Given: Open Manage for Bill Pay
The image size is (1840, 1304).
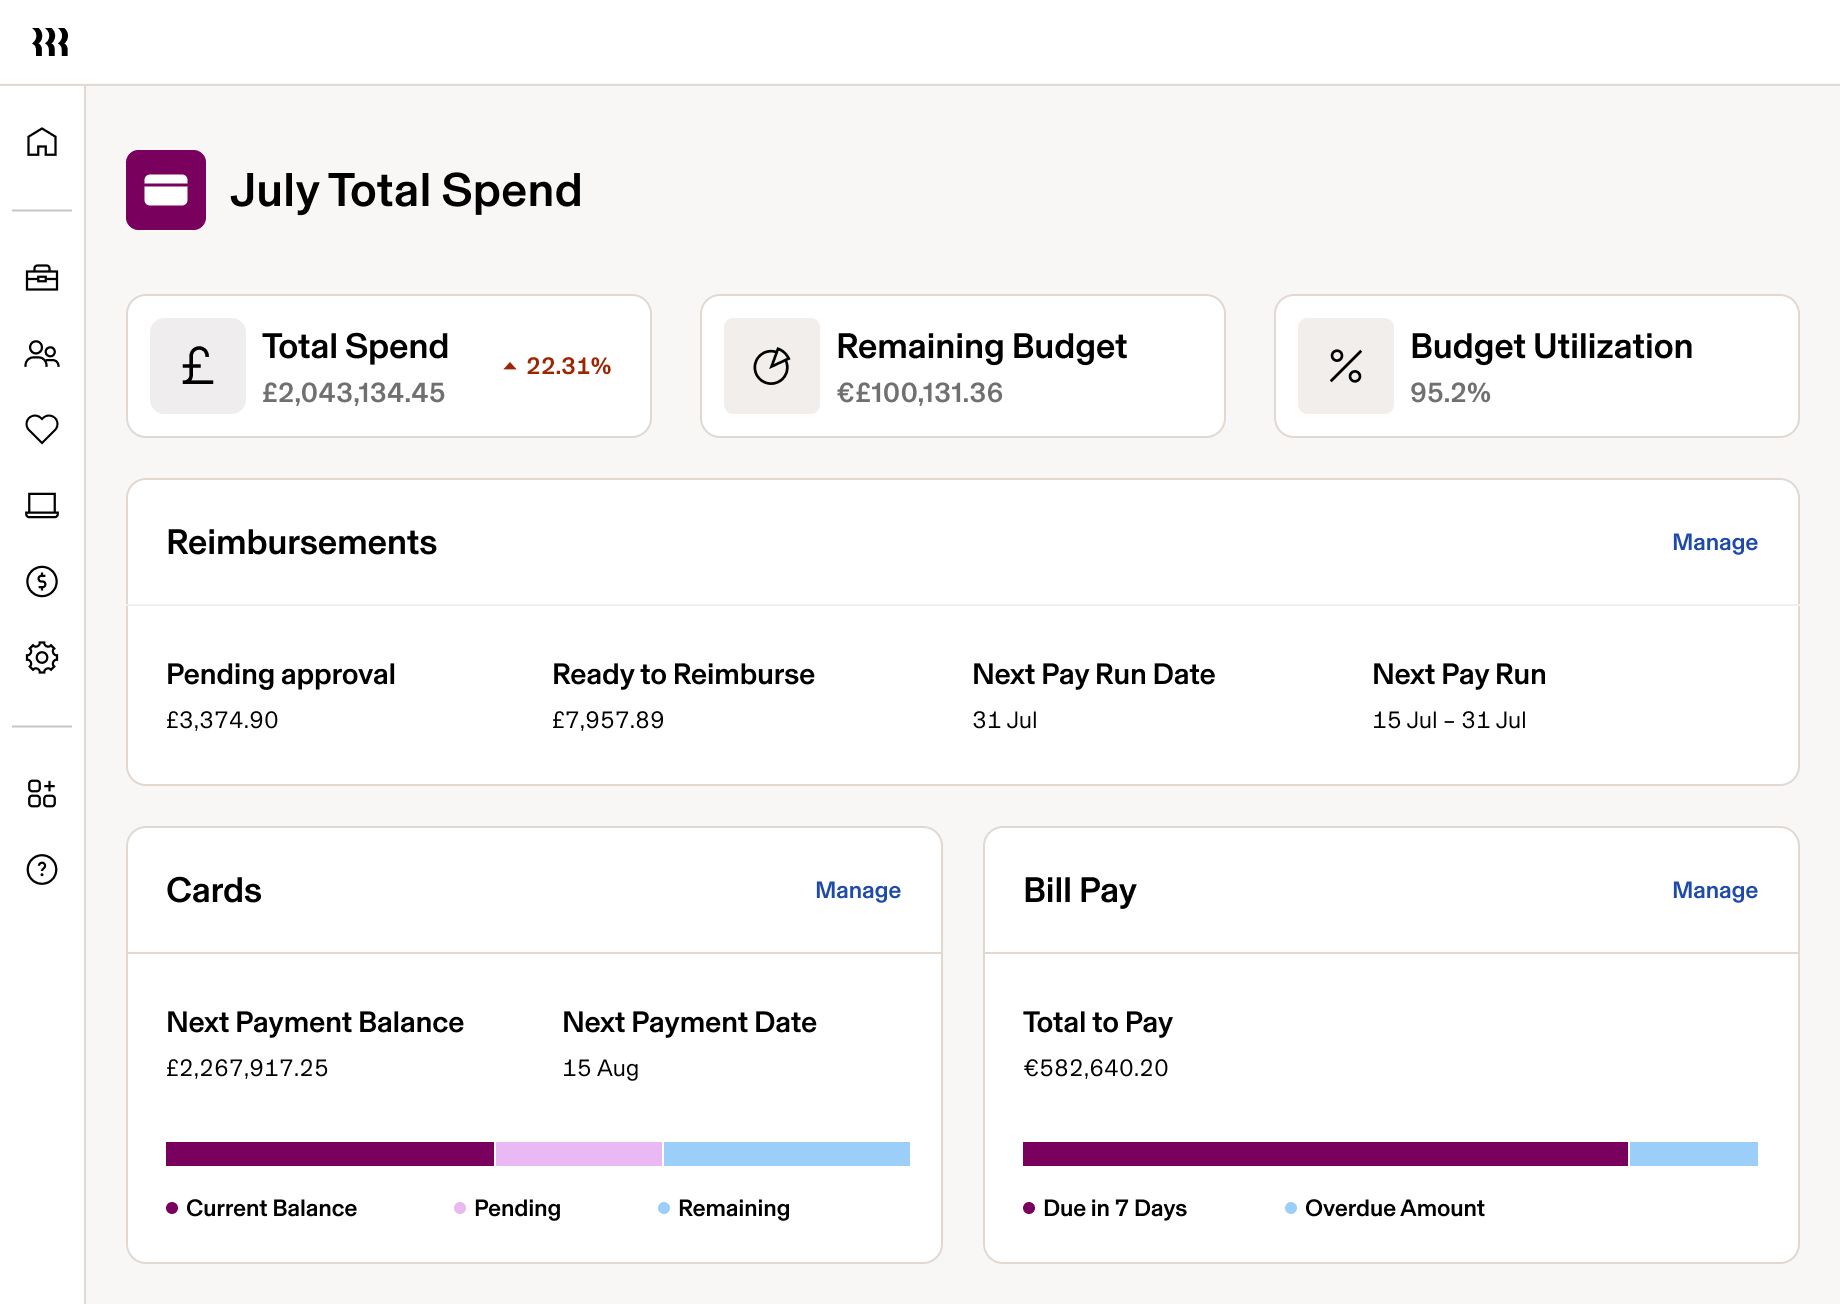Looking at the screenshot, I should coord(1714,889).
